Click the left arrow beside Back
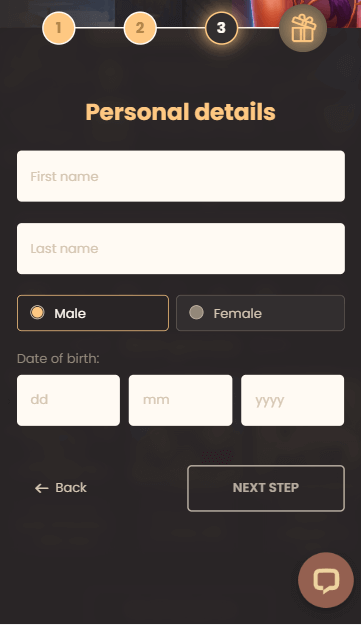The image size is (361, 625). click(x=41, y=488)
